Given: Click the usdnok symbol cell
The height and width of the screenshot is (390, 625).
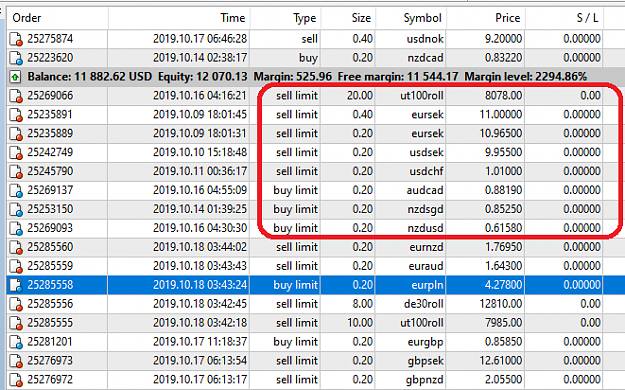Looking at the screenshot, I should tap(425, 39).
